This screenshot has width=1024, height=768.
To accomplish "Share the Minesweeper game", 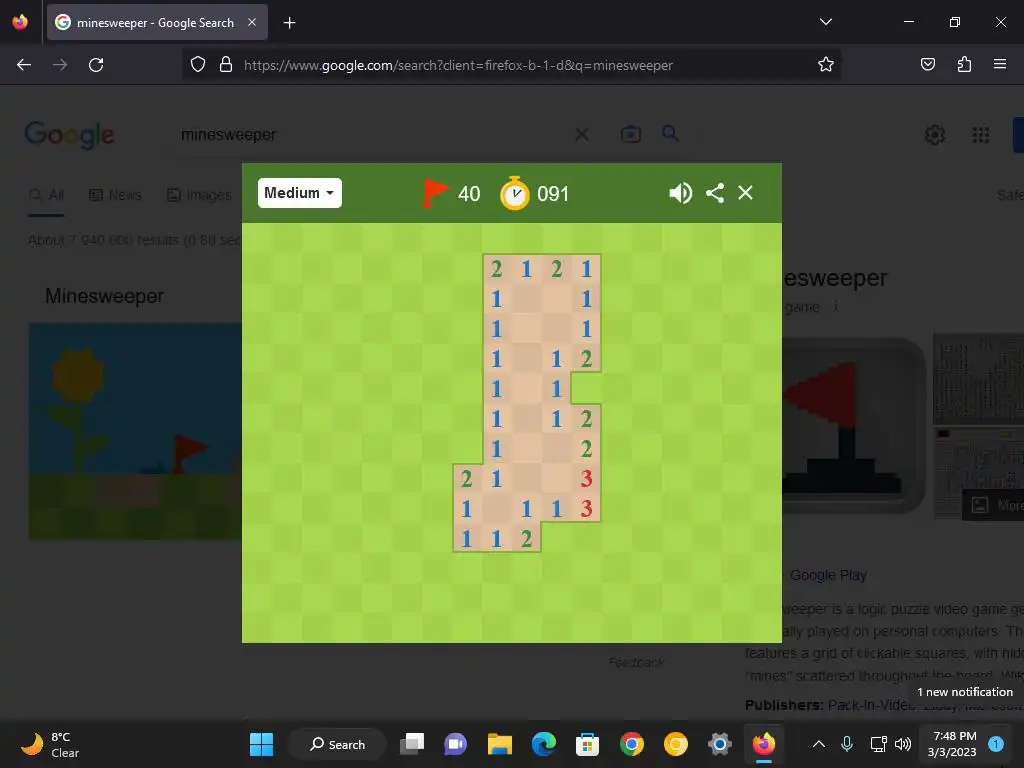I will coord(715,193).
